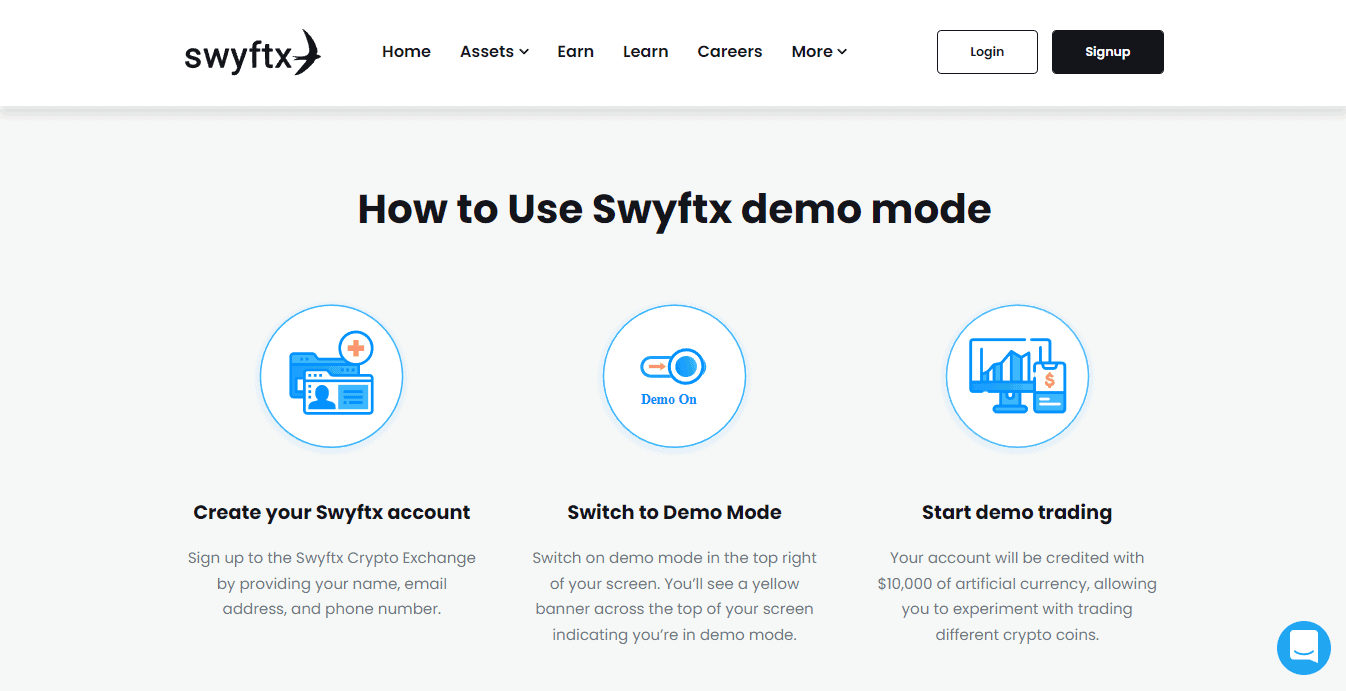Click the account creation illustration icon

pyautogui.click(x=331, y=376)
